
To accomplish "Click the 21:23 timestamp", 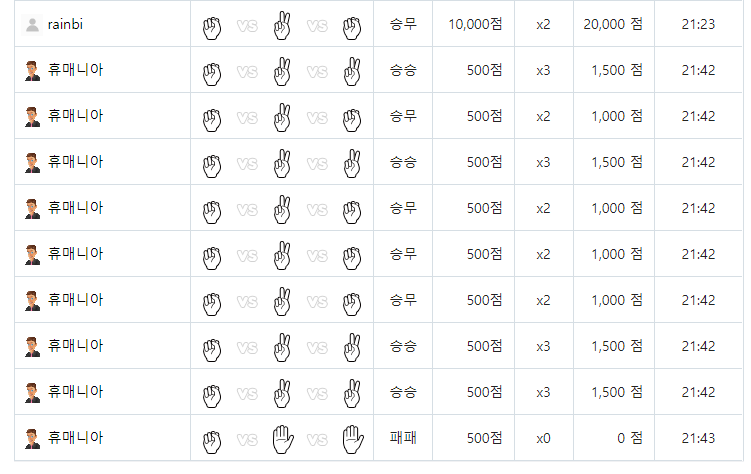I will coord(698,24).
